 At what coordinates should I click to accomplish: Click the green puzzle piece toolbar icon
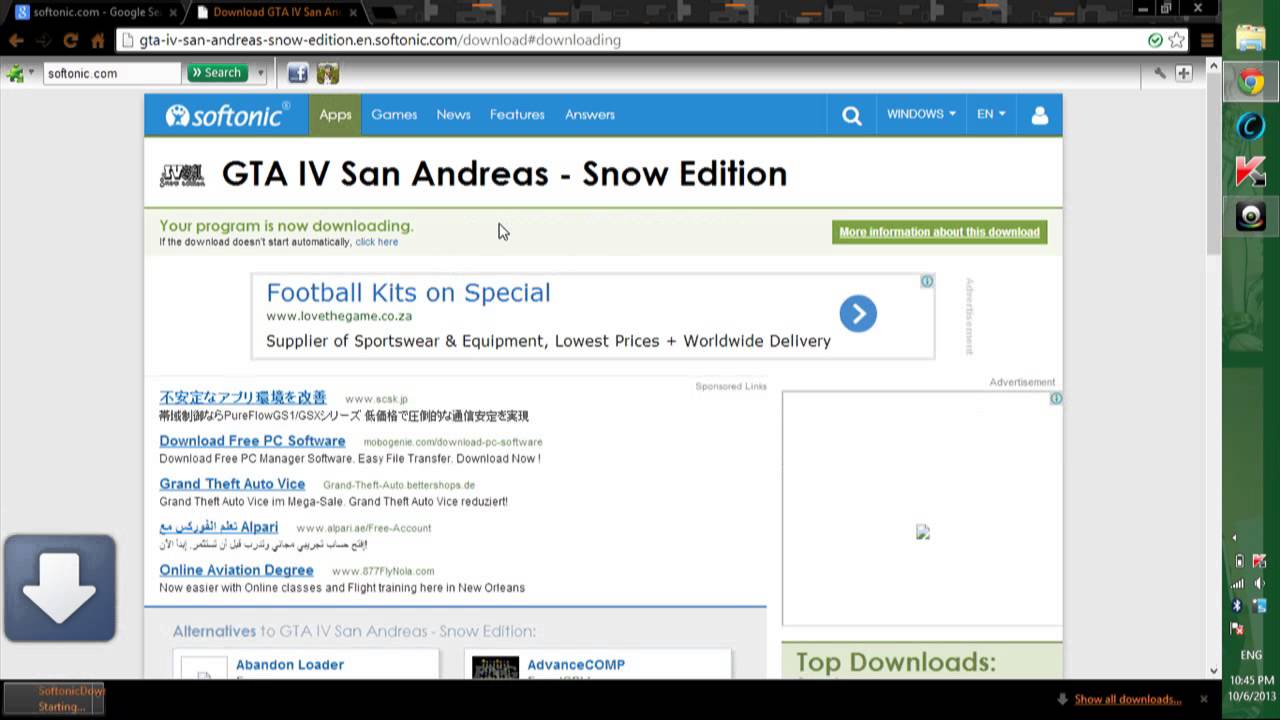click(14, 73)
